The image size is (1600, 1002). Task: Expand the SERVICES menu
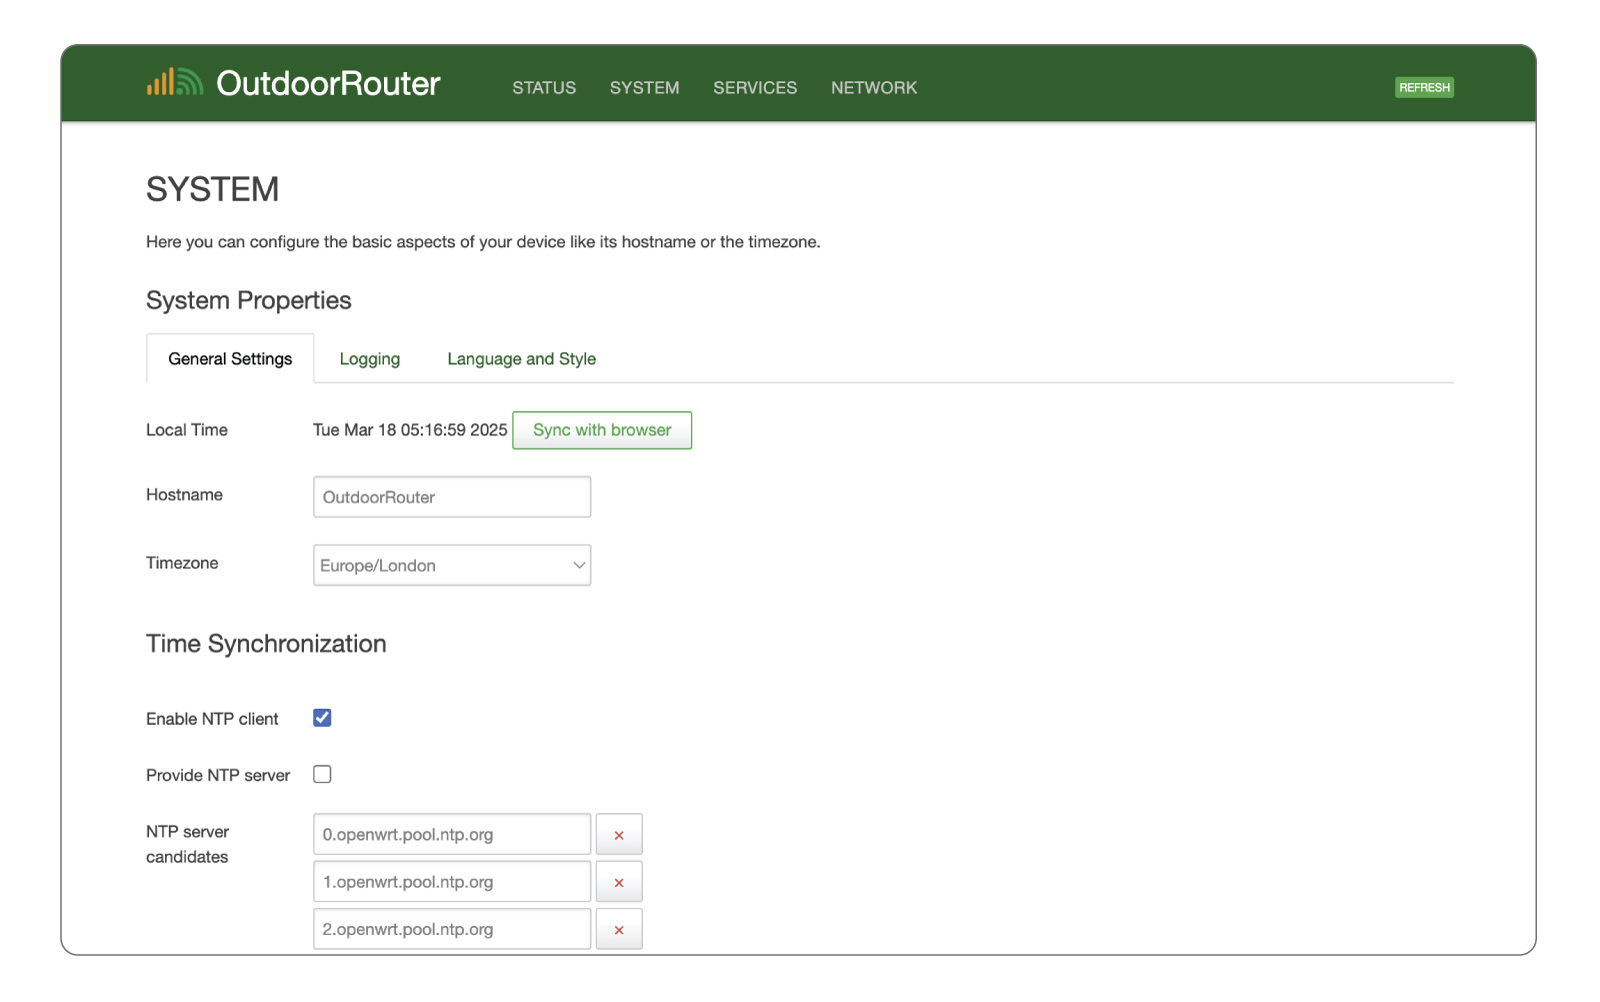755,88
